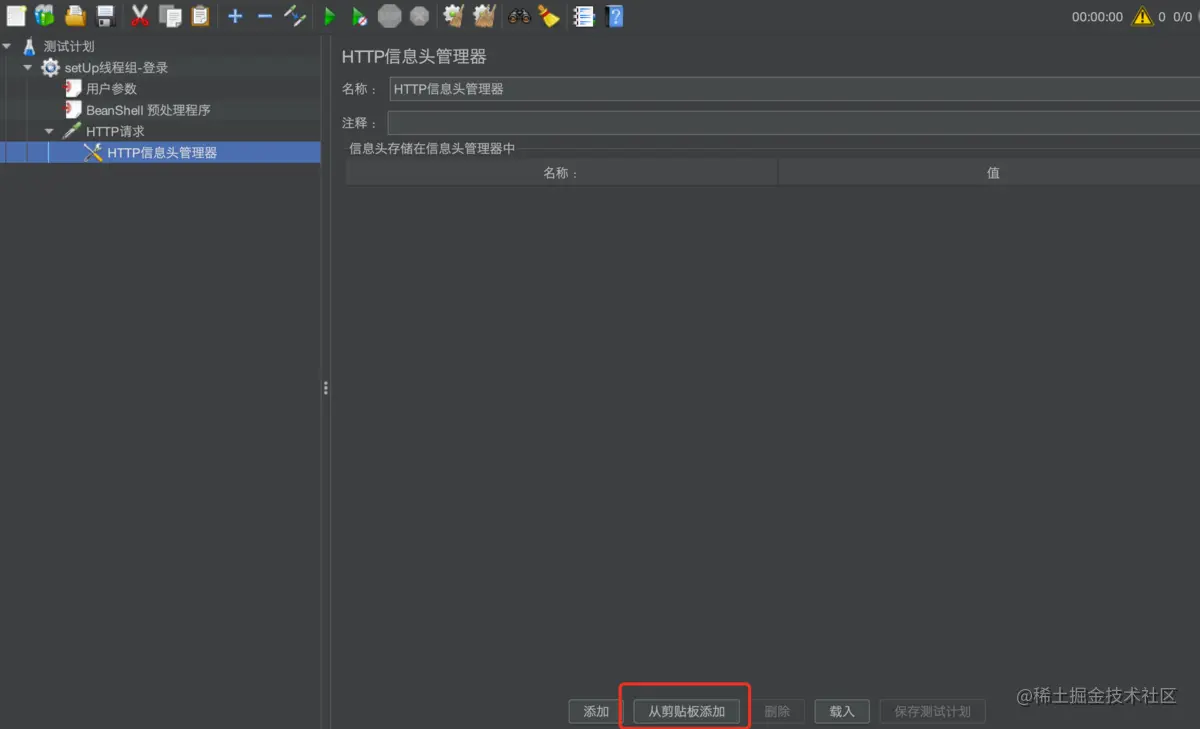The width and height of the screenshot is (1200, 729).
Task: Click the disabled 删除 button
Action: [777, 711]
